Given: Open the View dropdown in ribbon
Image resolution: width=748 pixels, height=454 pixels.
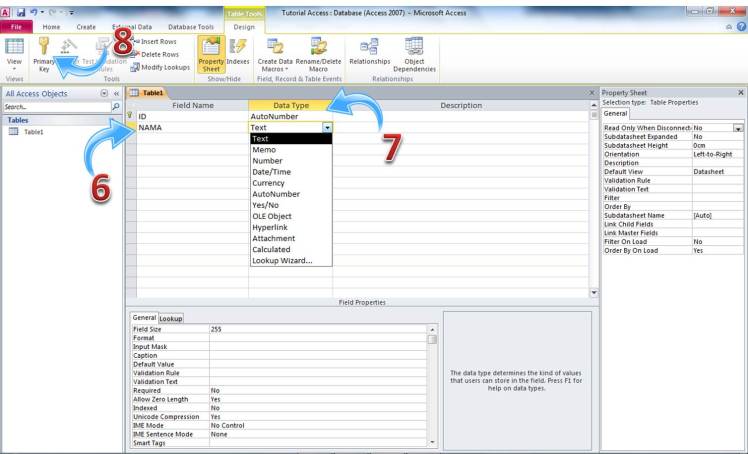Looking at the screenshot, I should pyautogui.click(x=14, y=65).
